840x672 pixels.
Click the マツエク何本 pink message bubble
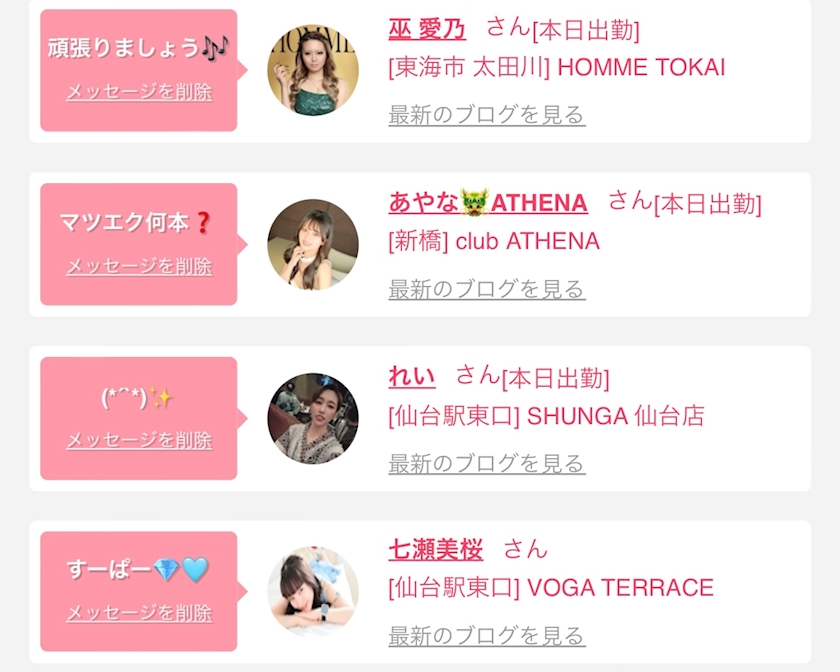(139, 221)
